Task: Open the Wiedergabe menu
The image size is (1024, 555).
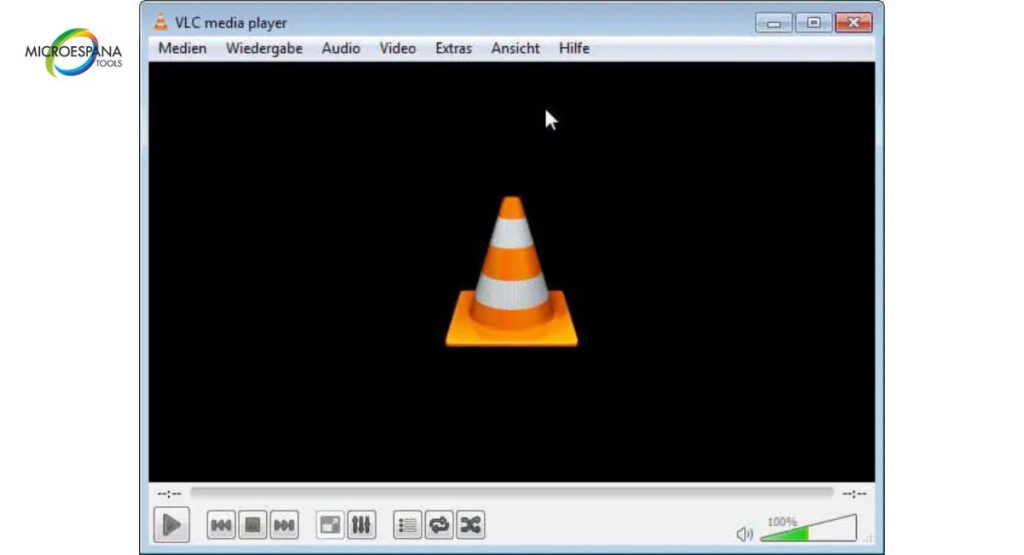Action: point(264,48)
